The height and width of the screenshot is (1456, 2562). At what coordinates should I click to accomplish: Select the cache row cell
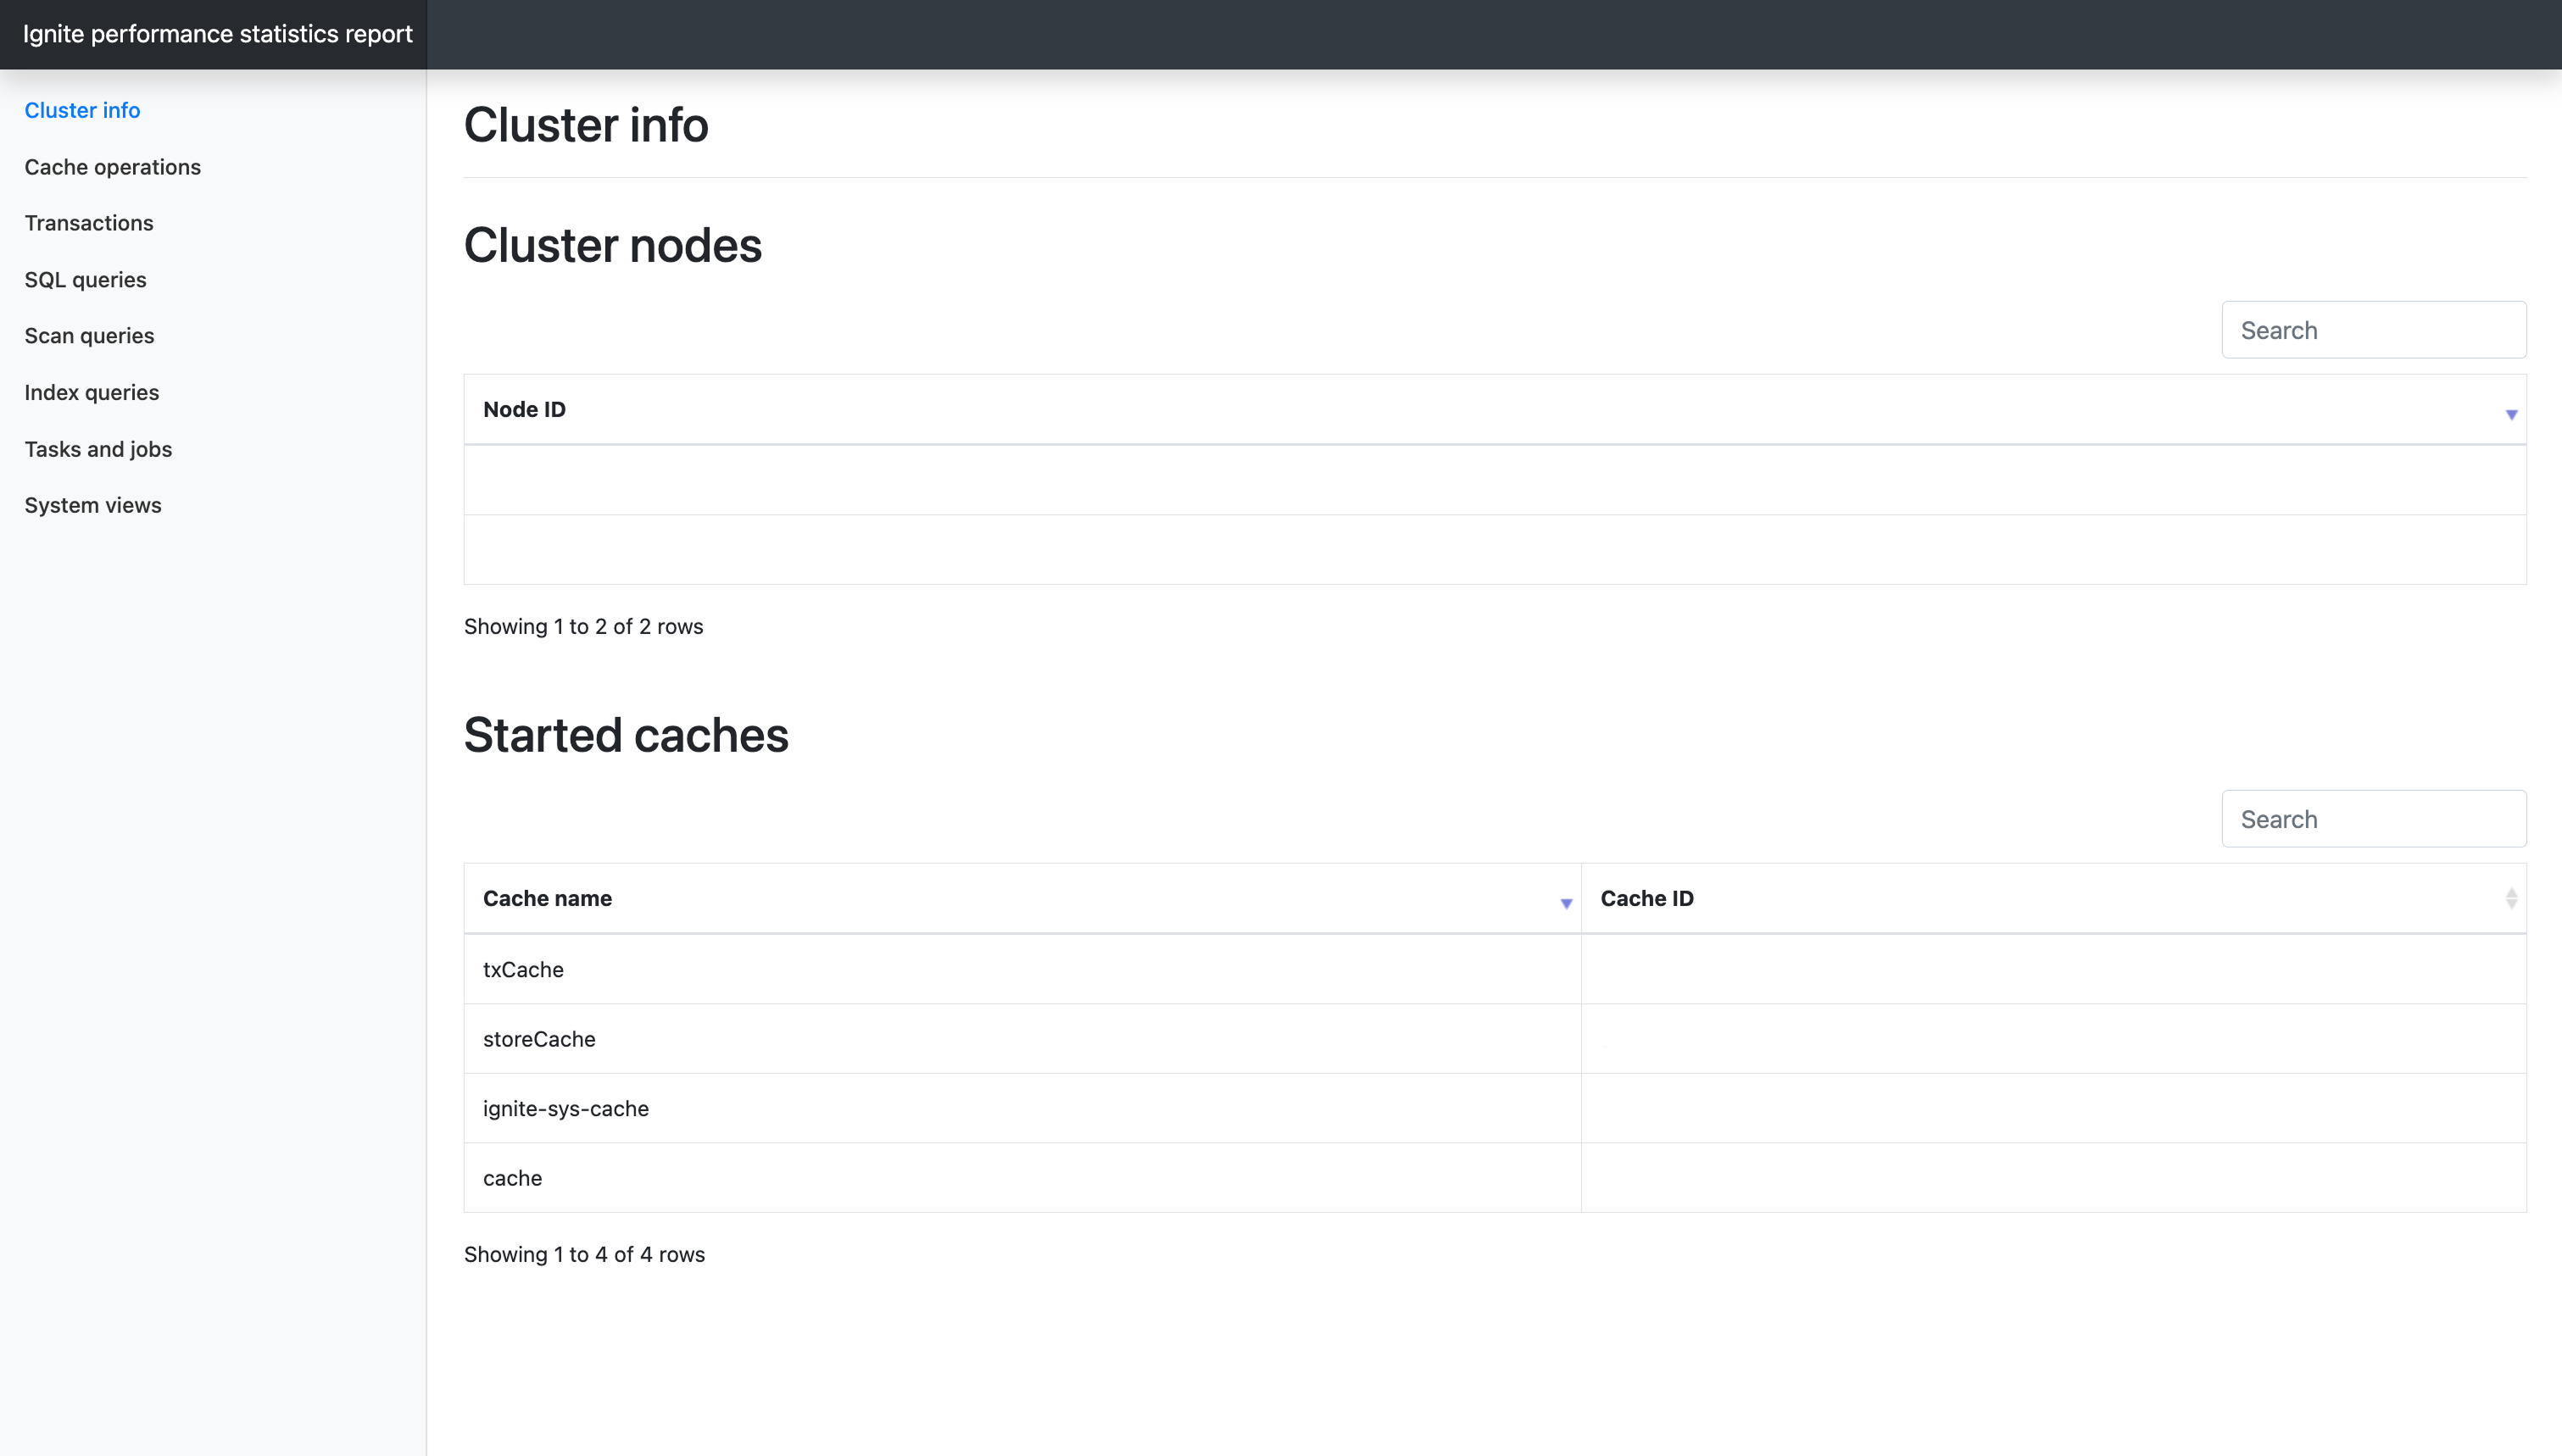pos(1023,1178)
